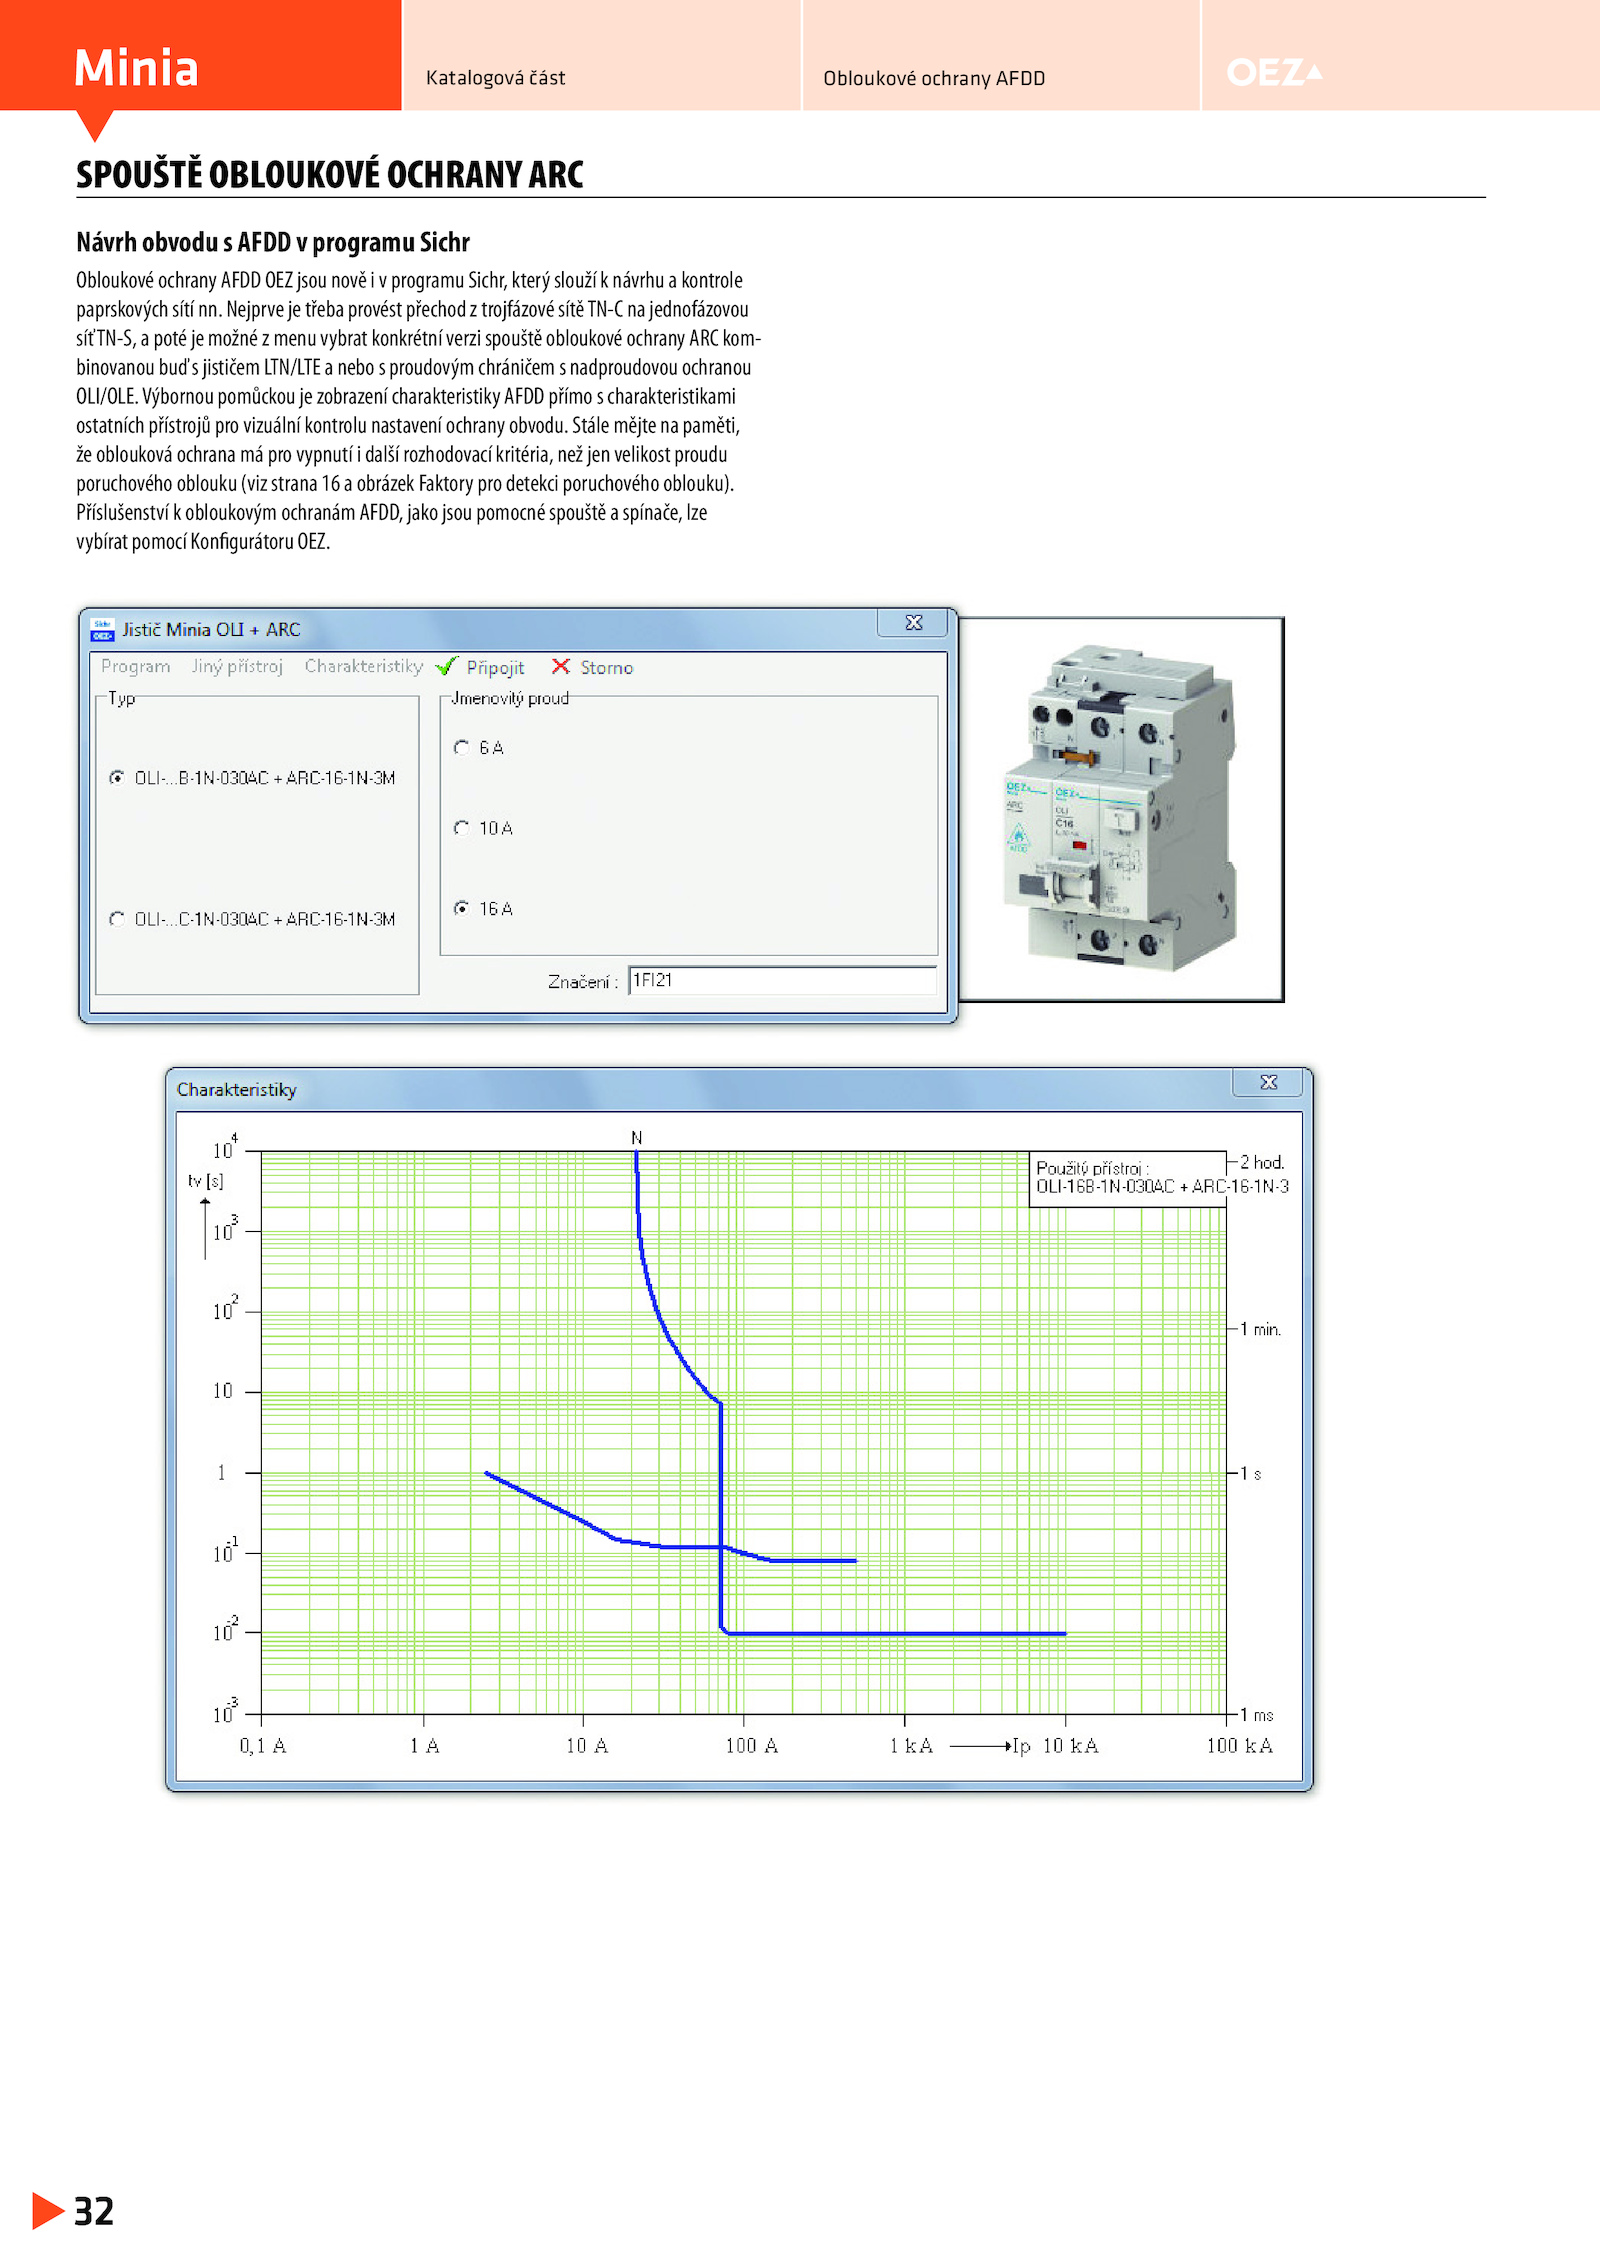Image resolution: width=1600 pixels, height=2263 pixels.
Task: Open the Jiný přístroj menu
Action: pyautogui.click(x=237, y=666)
